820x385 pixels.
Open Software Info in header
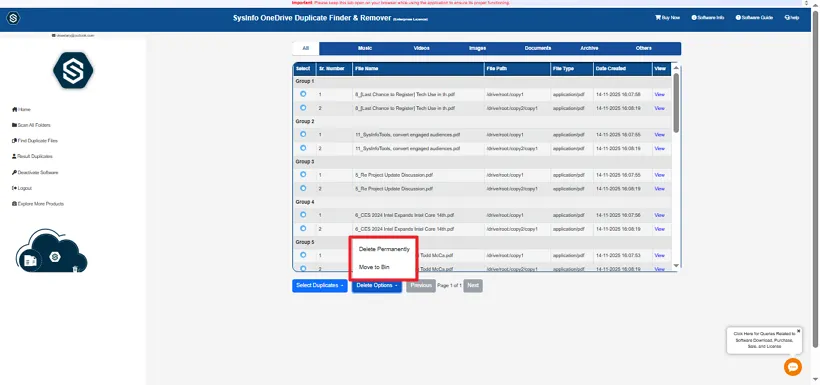[708, 18]
